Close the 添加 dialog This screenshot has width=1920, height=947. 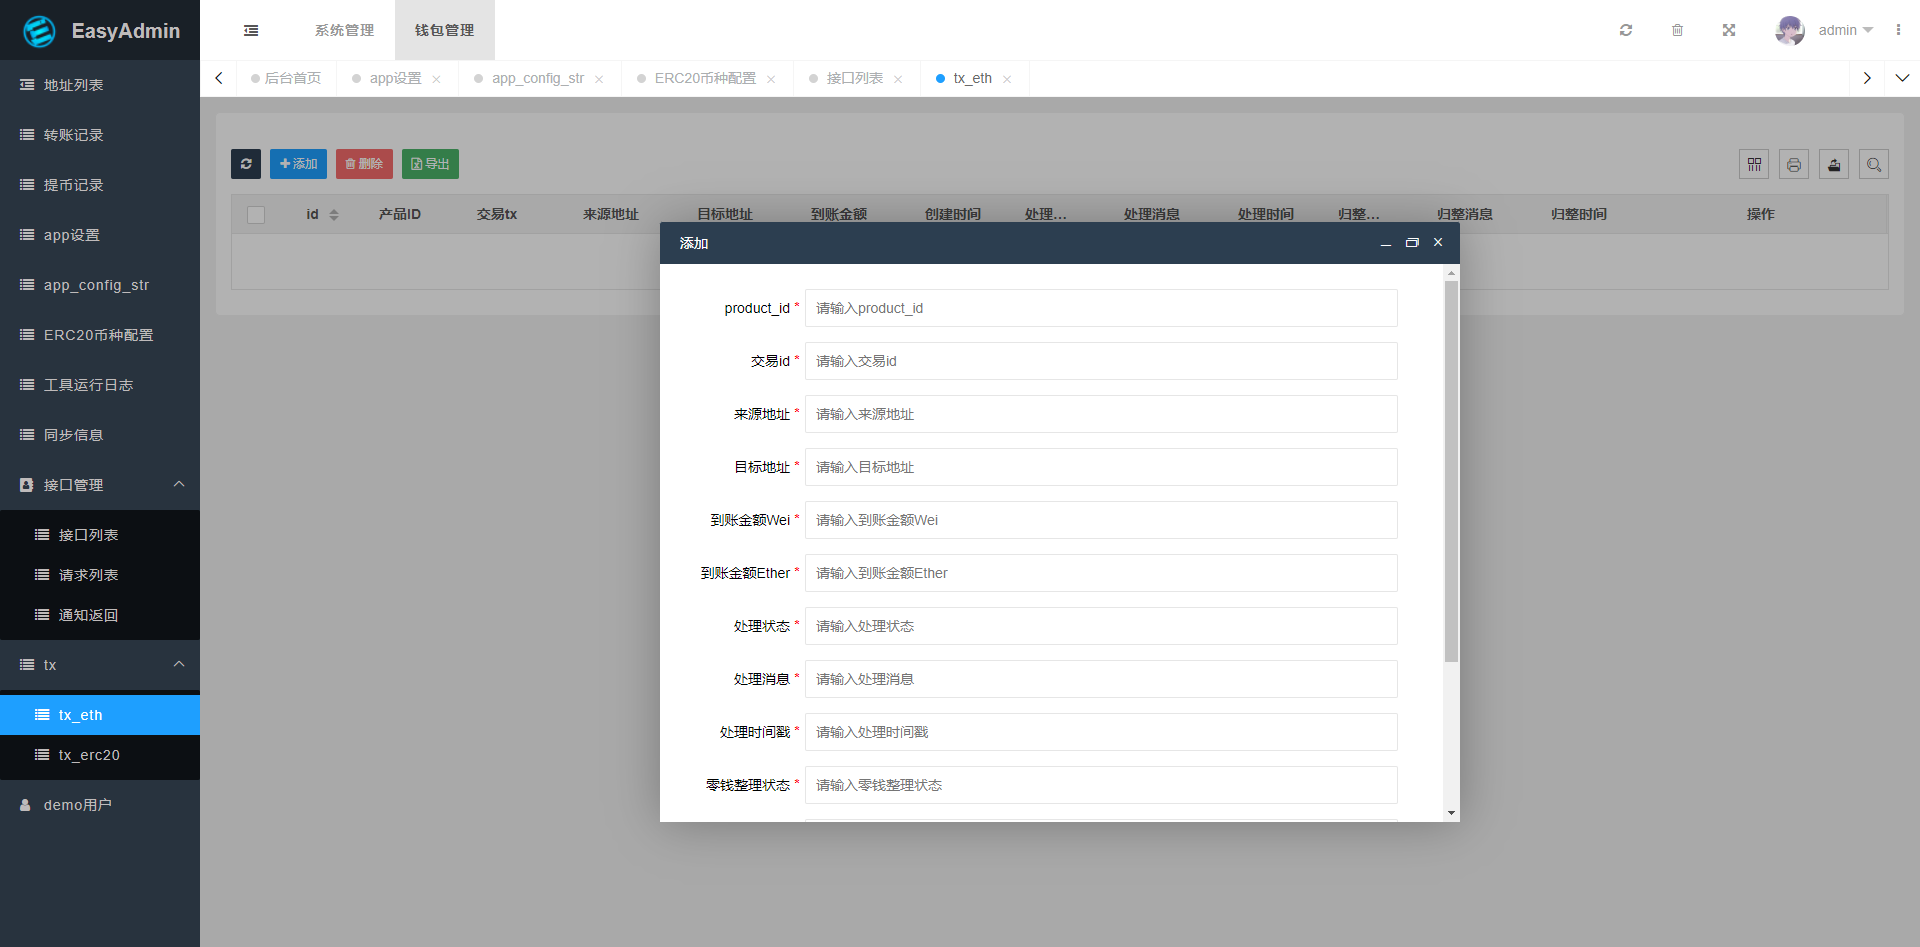click(1438, 243)
